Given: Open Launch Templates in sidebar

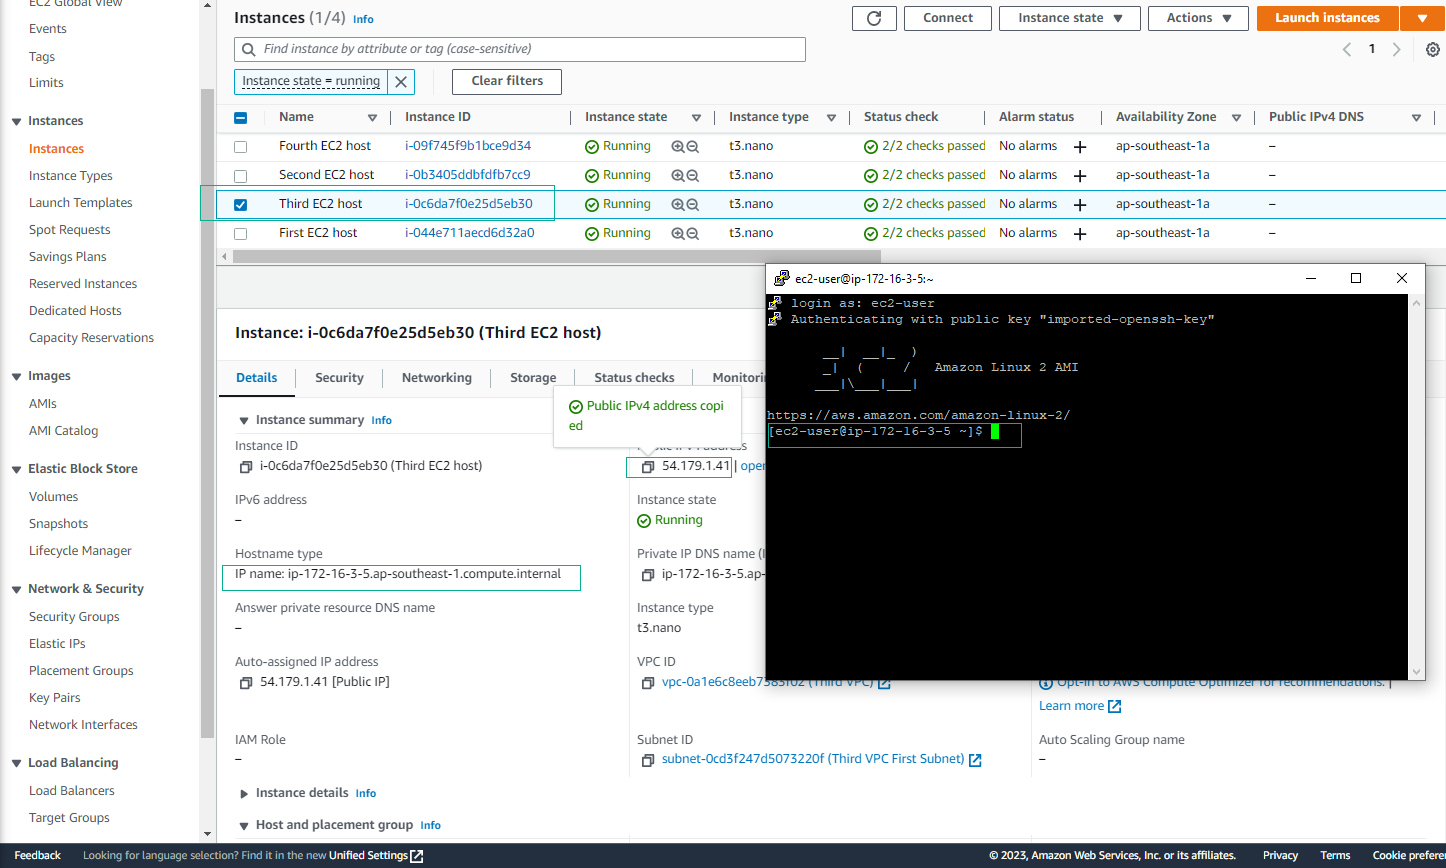Looking at the screenshot, I should pos(80,203).
